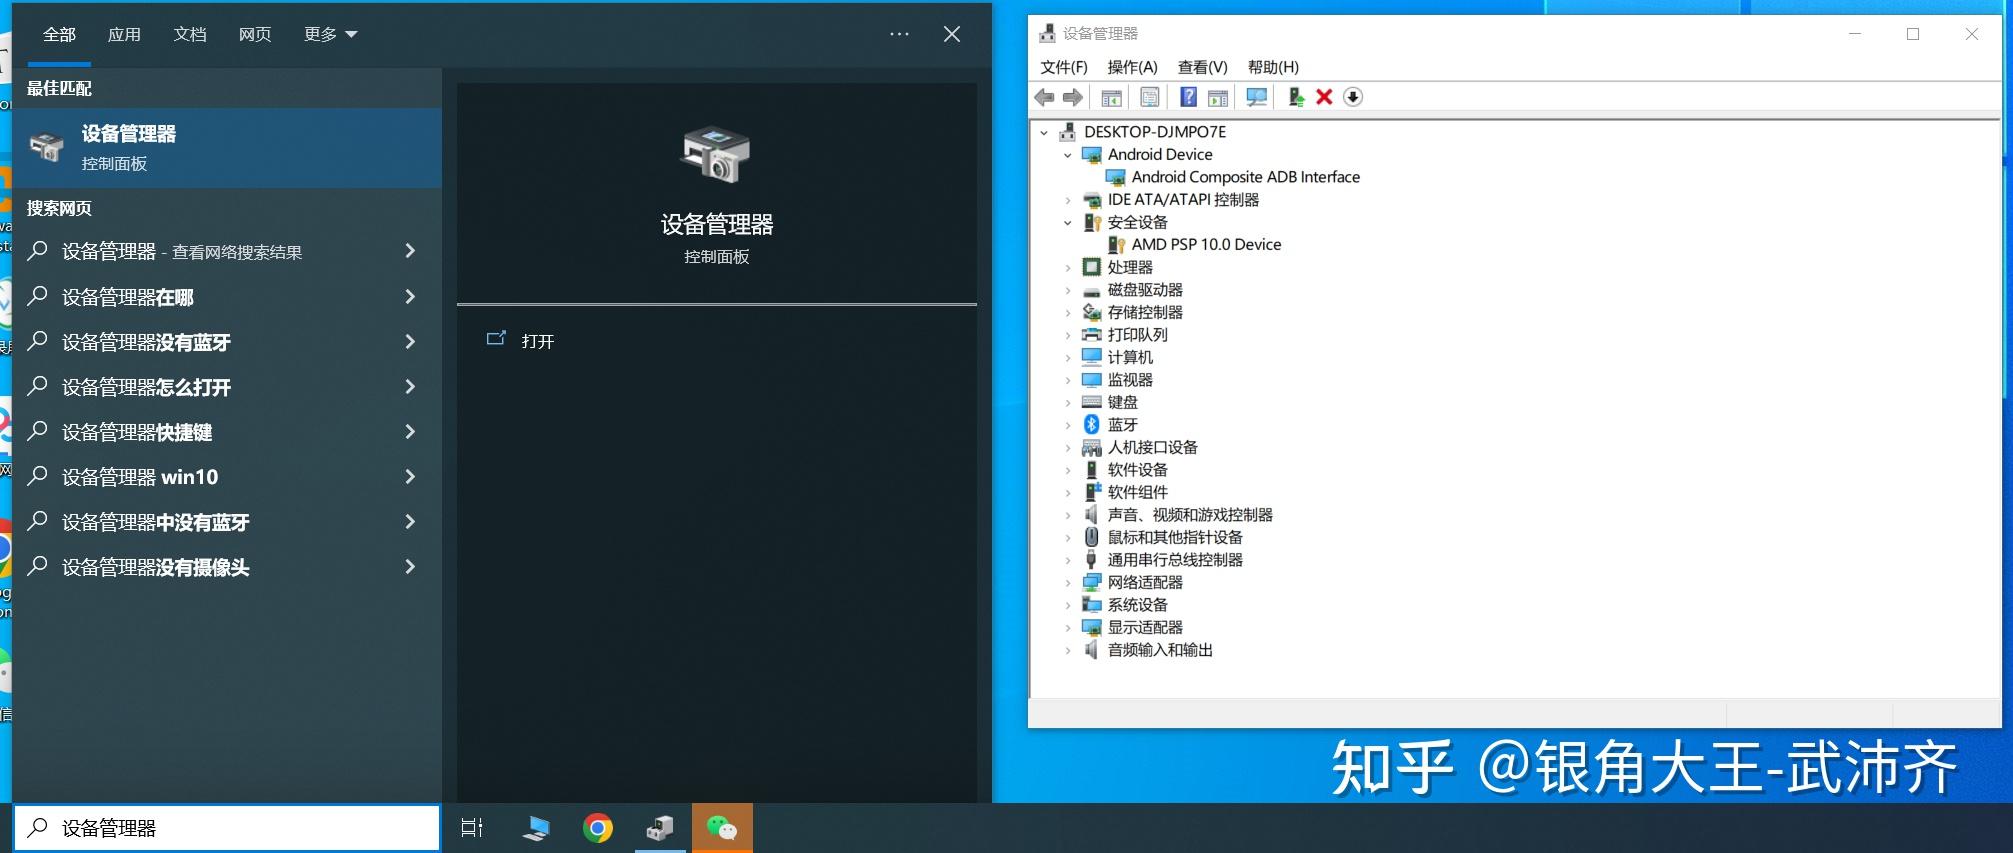Viewport: 2013px width, 853px height.
Task: Click 打开 to open Device Manager
Action: click(537, 341)
